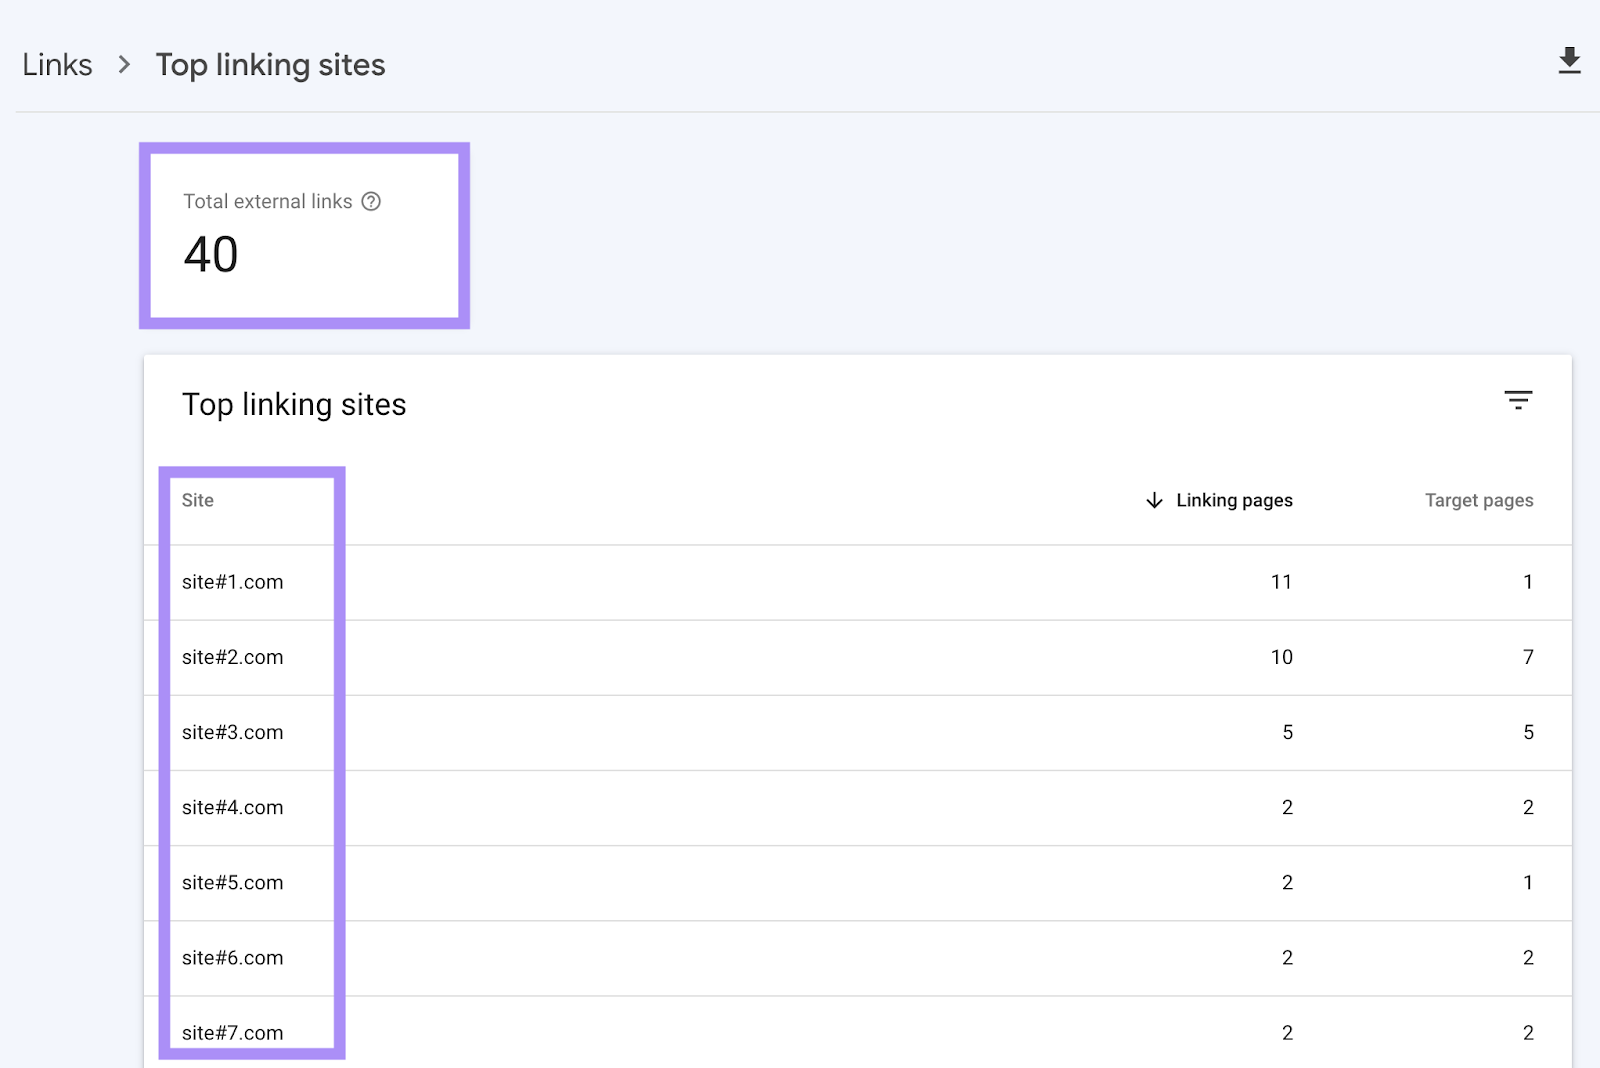Click the Target pages value 7 for site#2.com
Screen dimensions: 1600x1068
click(1529, 657)
